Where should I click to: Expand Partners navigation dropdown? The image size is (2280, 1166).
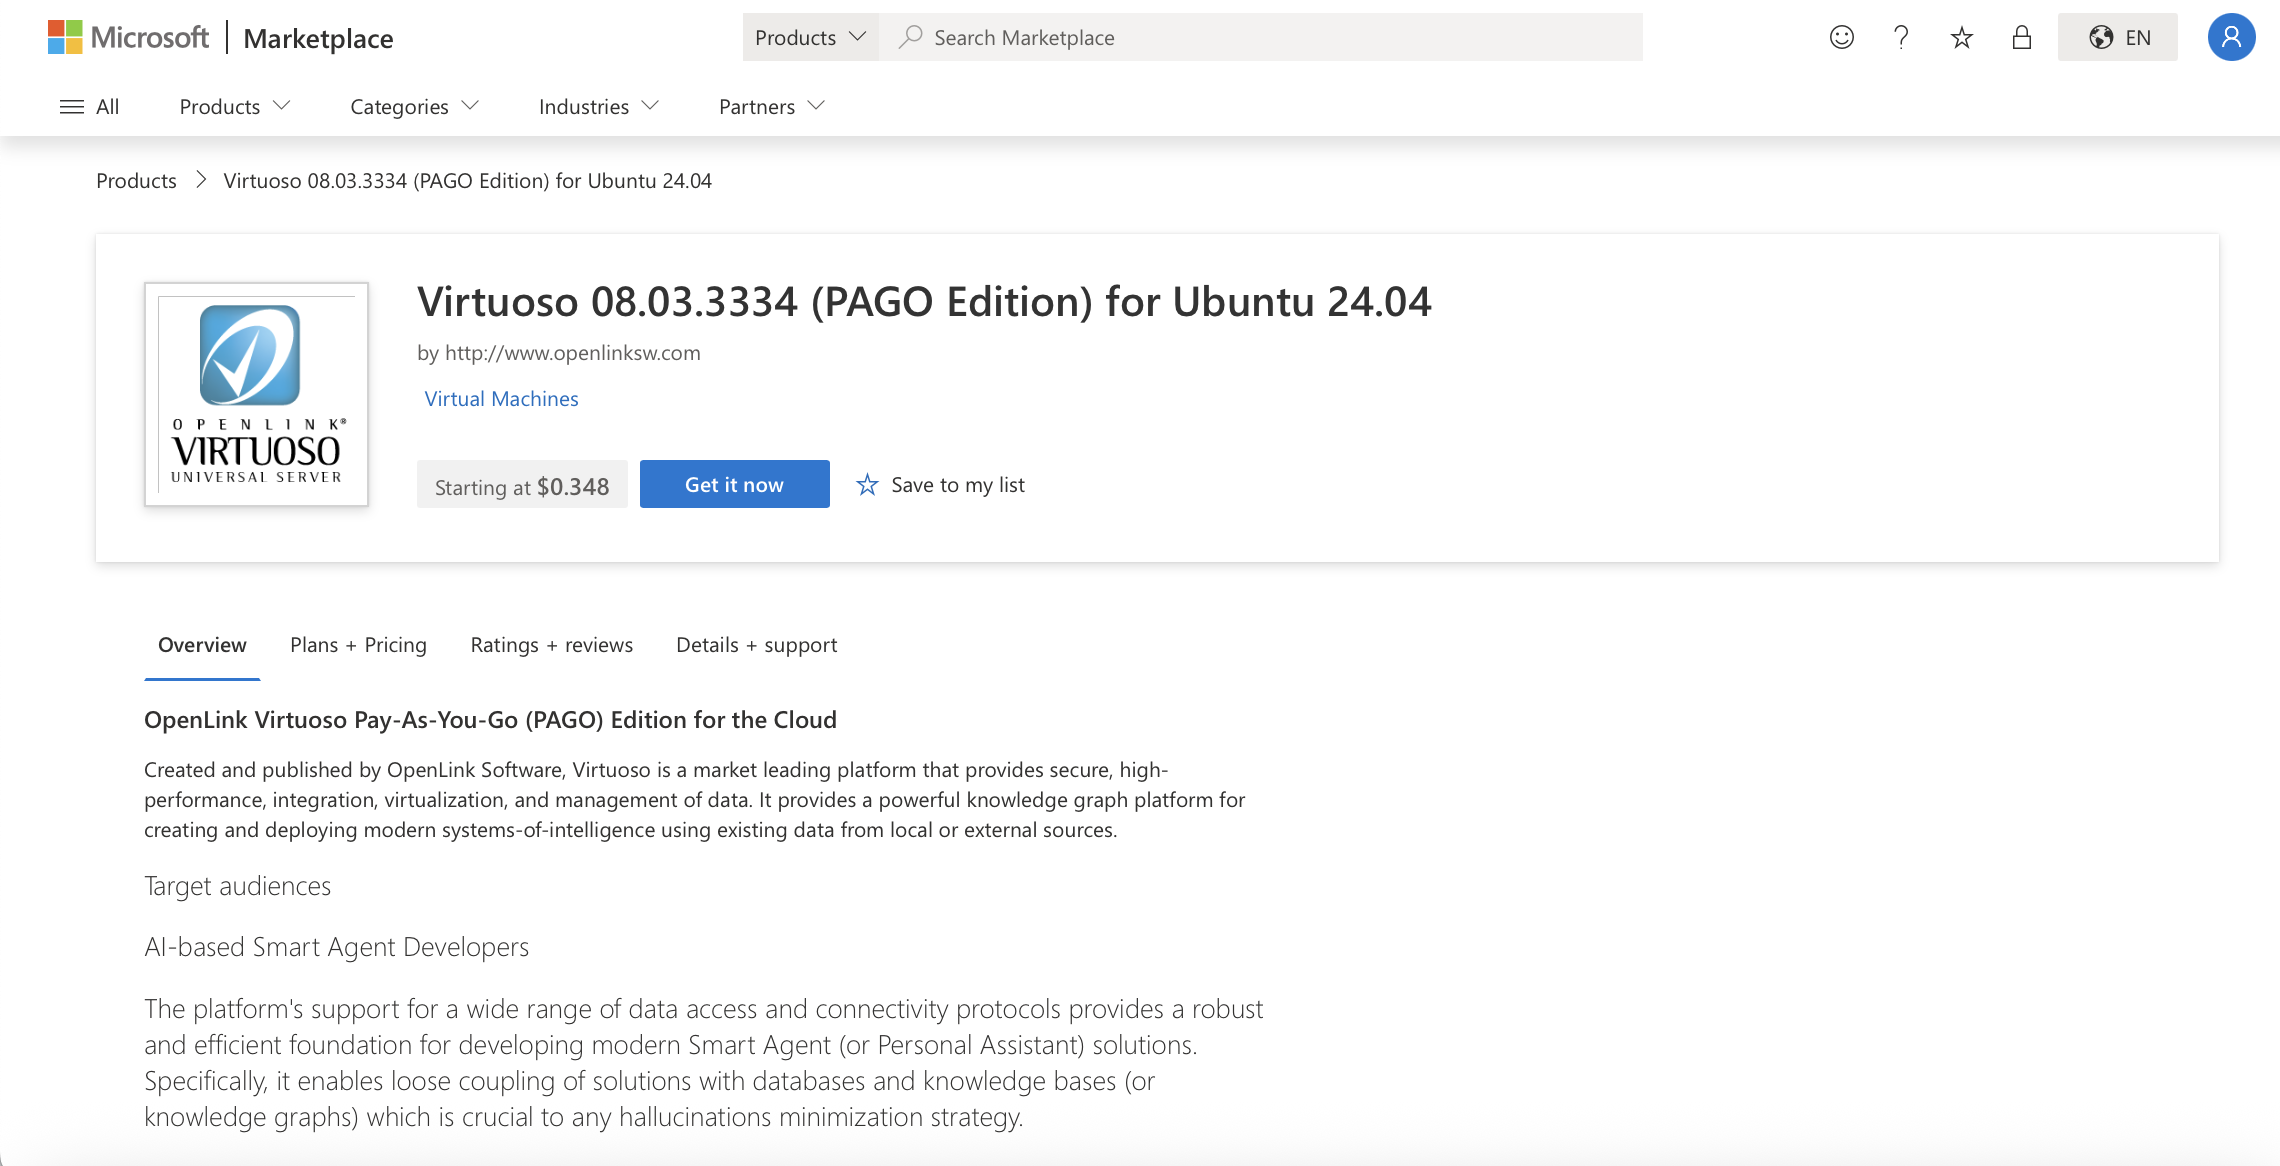tap(771, 106)
